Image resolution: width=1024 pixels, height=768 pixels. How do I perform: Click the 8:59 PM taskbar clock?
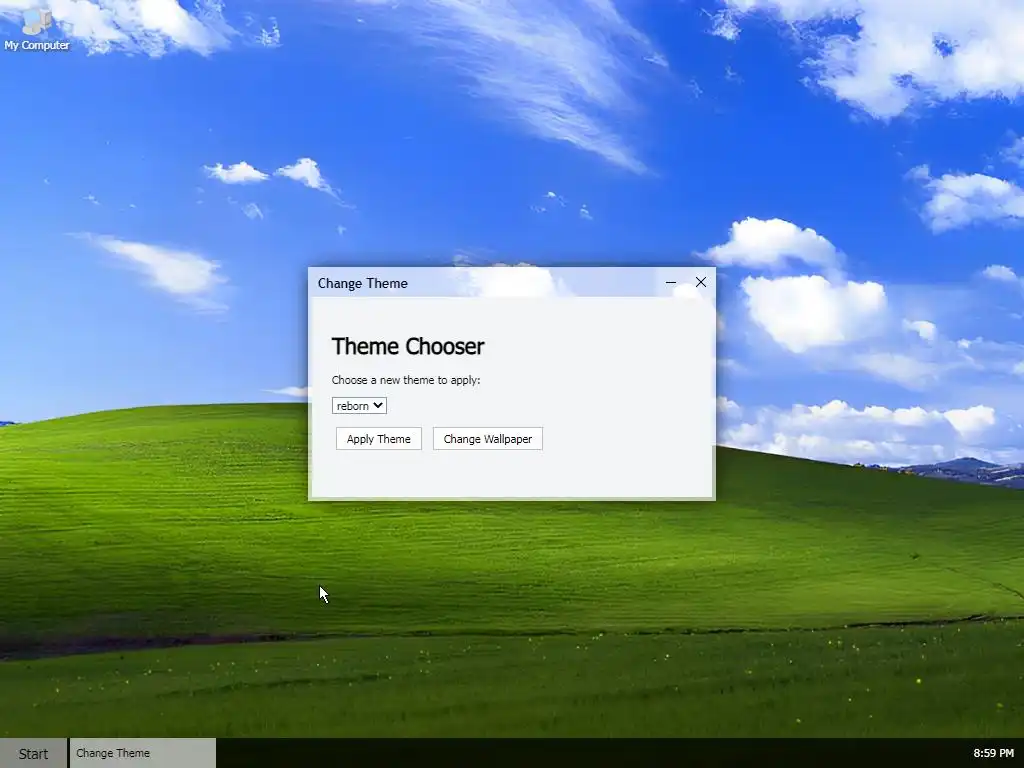tap(993, 753)
